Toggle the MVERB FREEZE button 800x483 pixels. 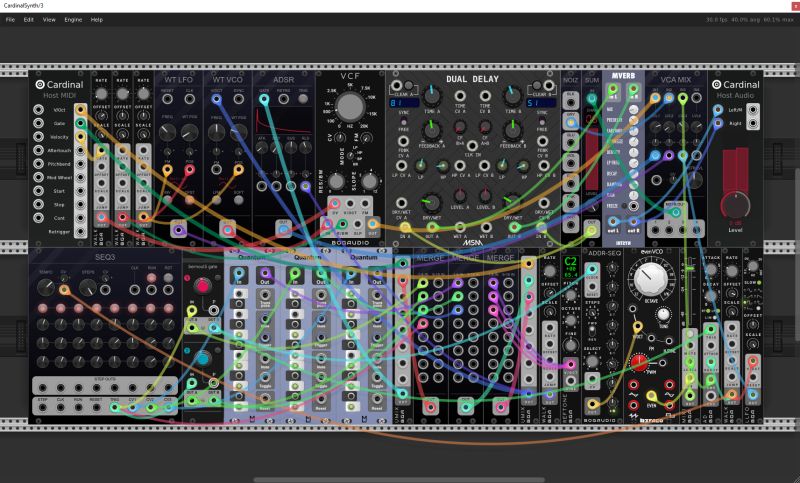624,206
